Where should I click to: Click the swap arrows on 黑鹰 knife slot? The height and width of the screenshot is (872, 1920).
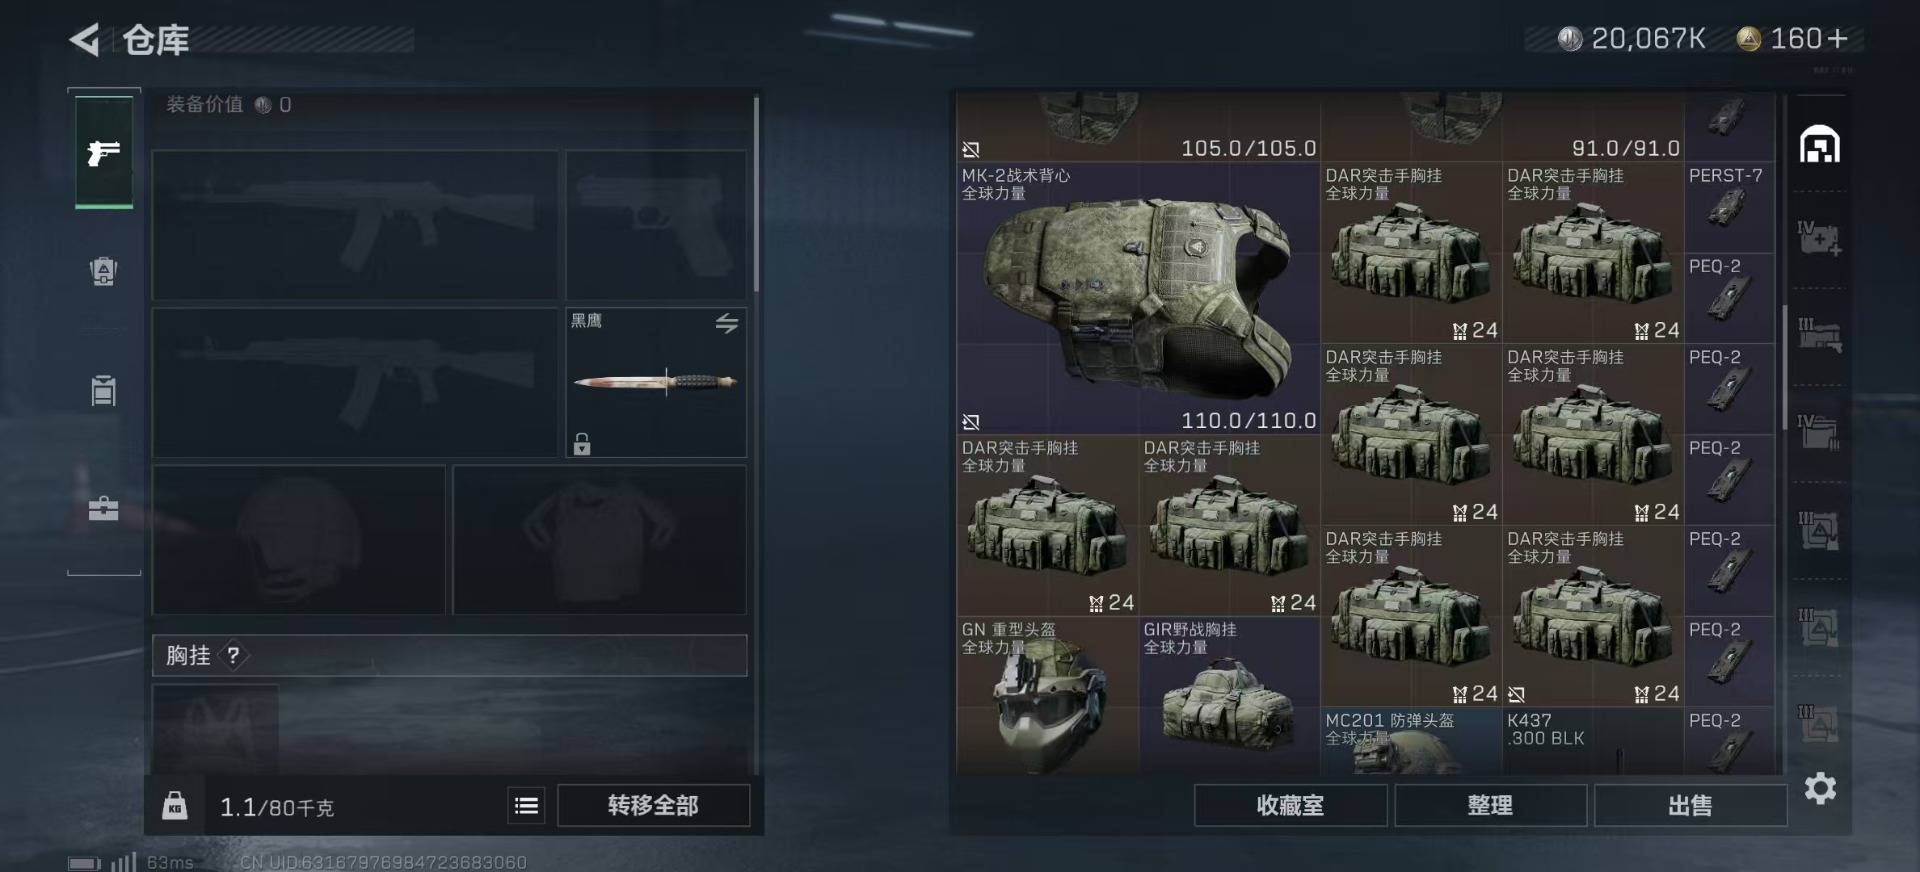coord(727,323)
